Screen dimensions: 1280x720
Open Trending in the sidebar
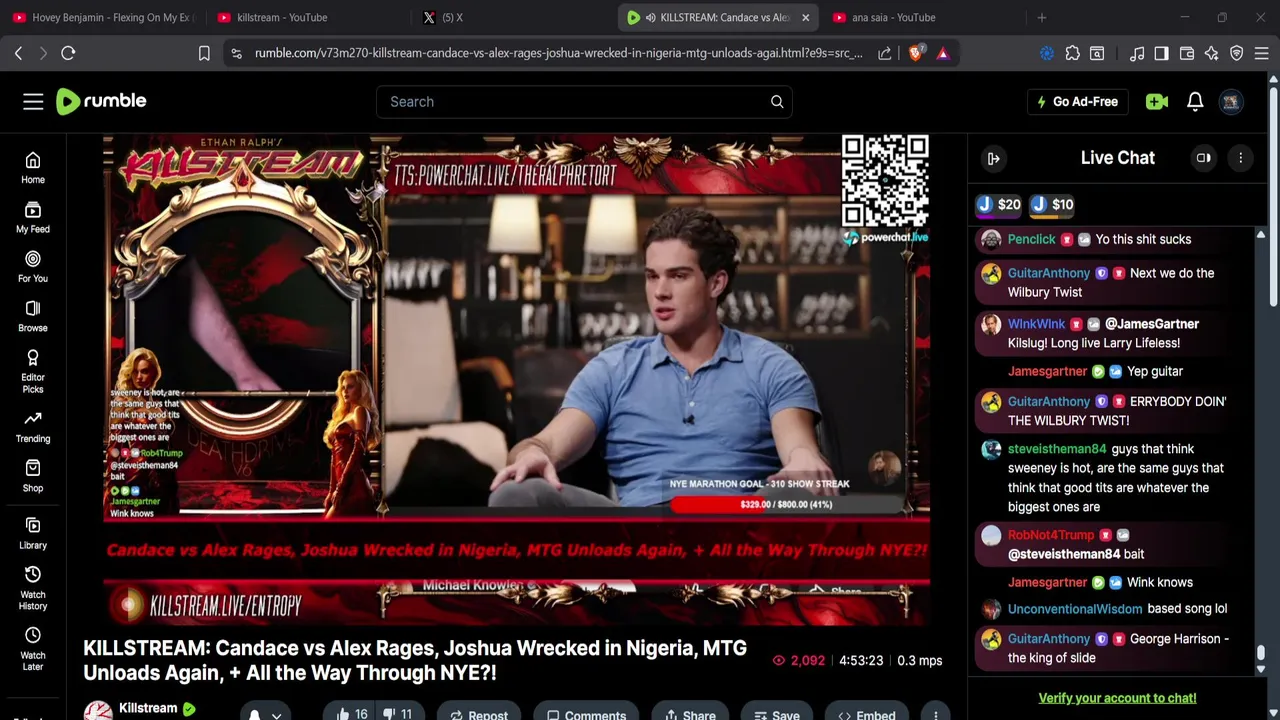click(33, 426)
